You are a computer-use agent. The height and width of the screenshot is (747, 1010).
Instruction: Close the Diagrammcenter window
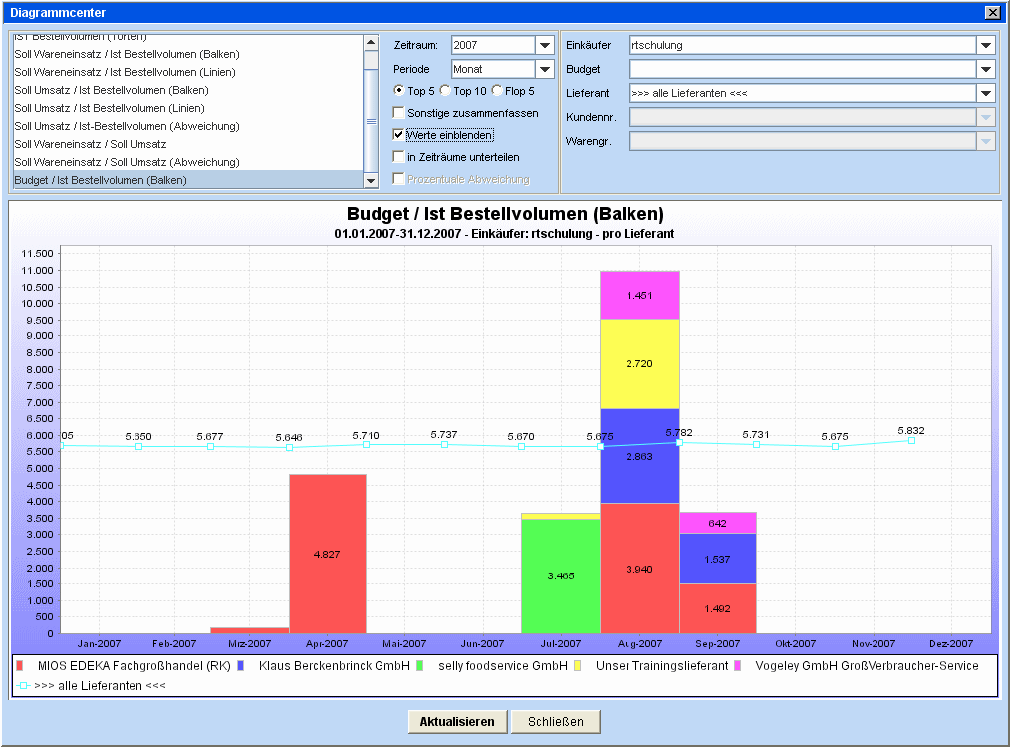tap(992, 13)
